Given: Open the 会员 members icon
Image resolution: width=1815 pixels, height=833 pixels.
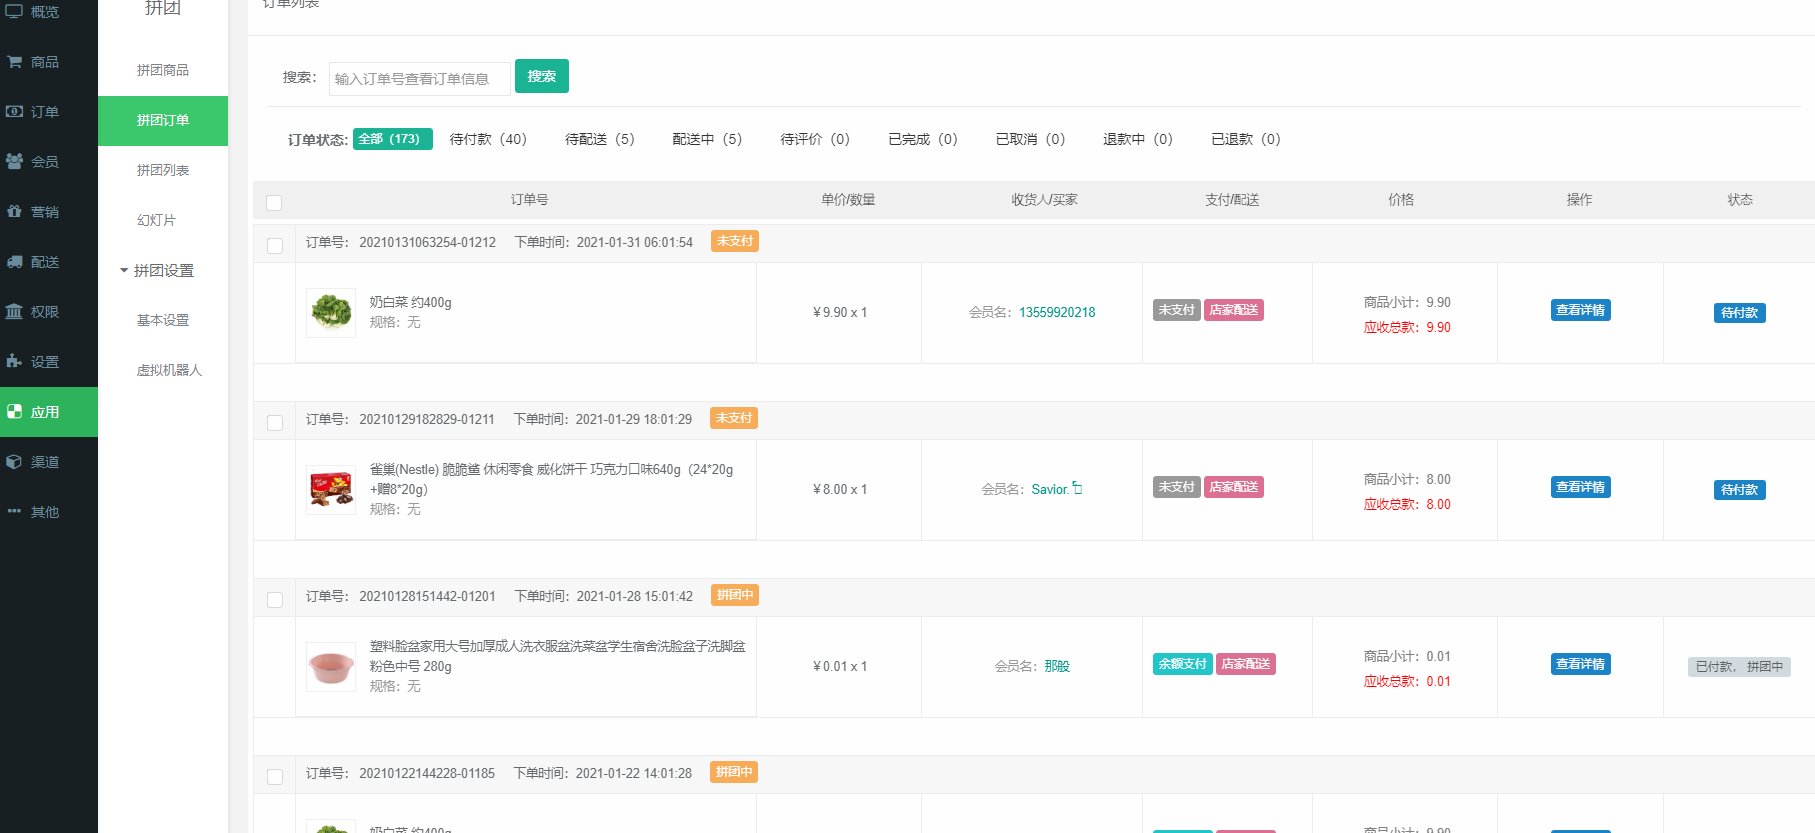Looking at the screenshot, I should point(14,161).
